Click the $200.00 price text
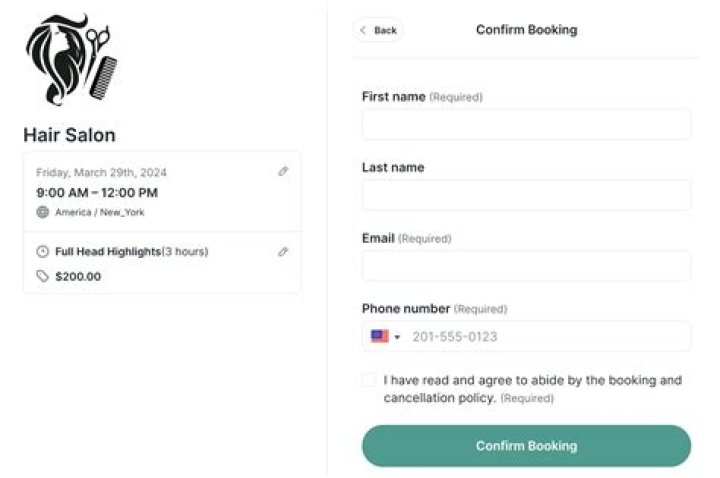 coord(78,276)
